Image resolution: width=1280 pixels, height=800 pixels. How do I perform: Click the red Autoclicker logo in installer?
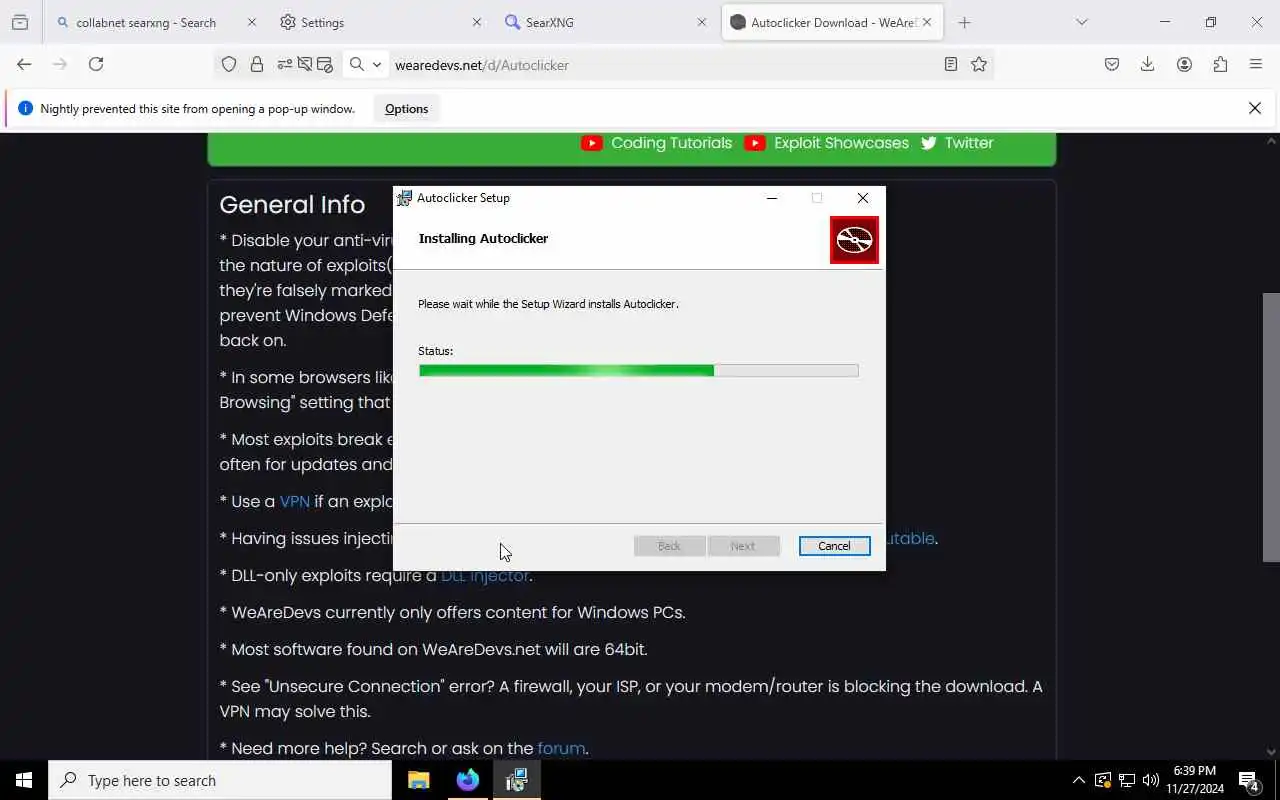(854, 240)
